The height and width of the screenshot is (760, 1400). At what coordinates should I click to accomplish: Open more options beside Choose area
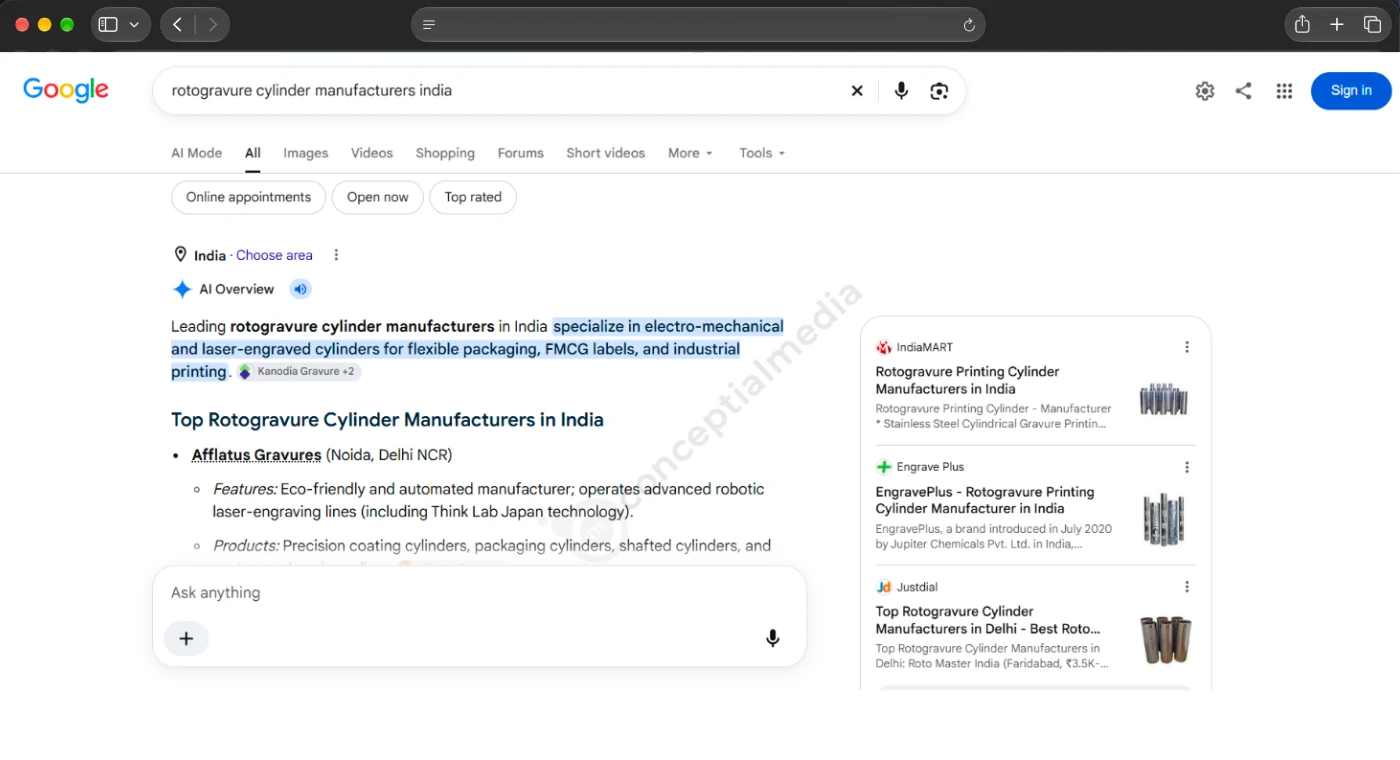coord(336,255)
